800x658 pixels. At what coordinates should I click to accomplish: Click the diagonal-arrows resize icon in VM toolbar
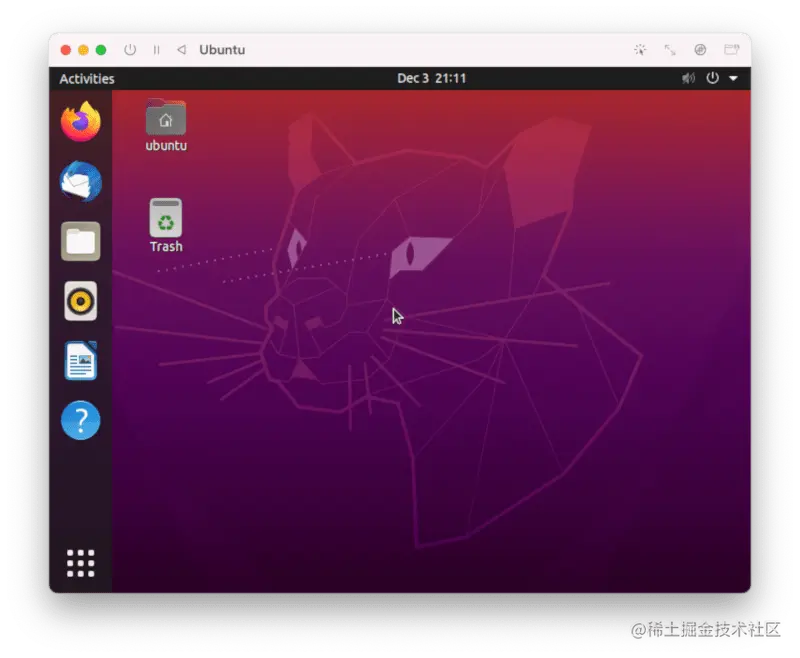click(x=670, y=49)
